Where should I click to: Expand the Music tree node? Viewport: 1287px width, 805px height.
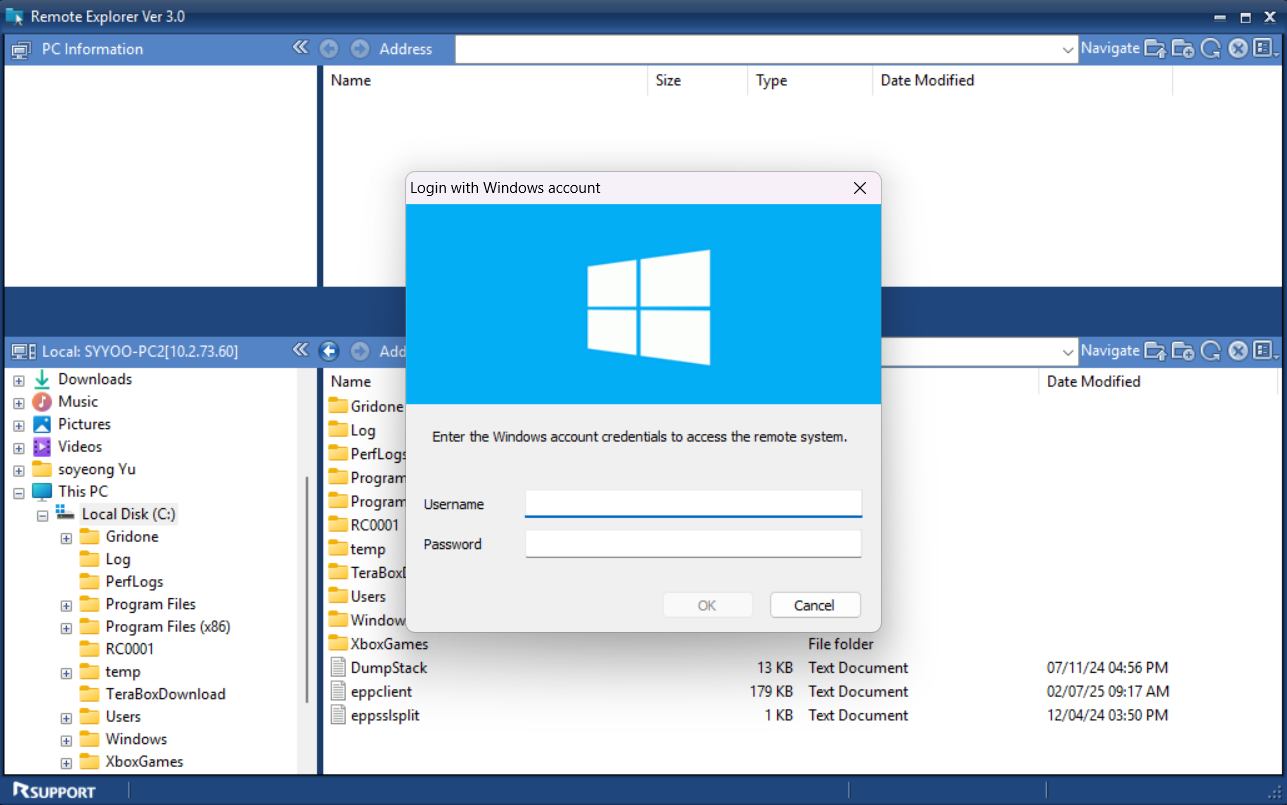[x=18, y=403]
